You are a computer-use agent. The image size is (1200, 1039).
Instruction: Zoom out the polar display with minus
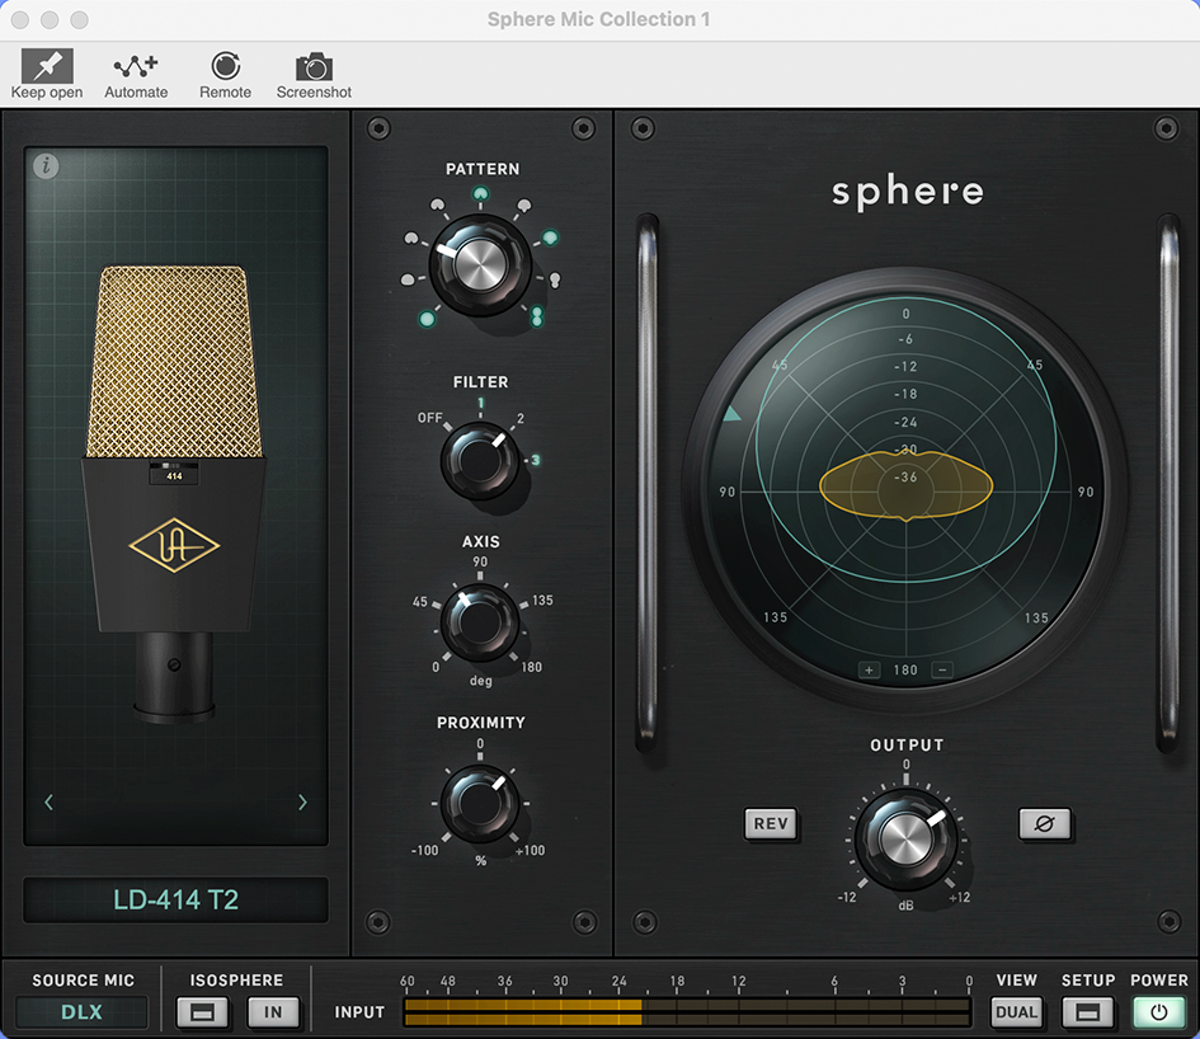(x=942, y=670)
